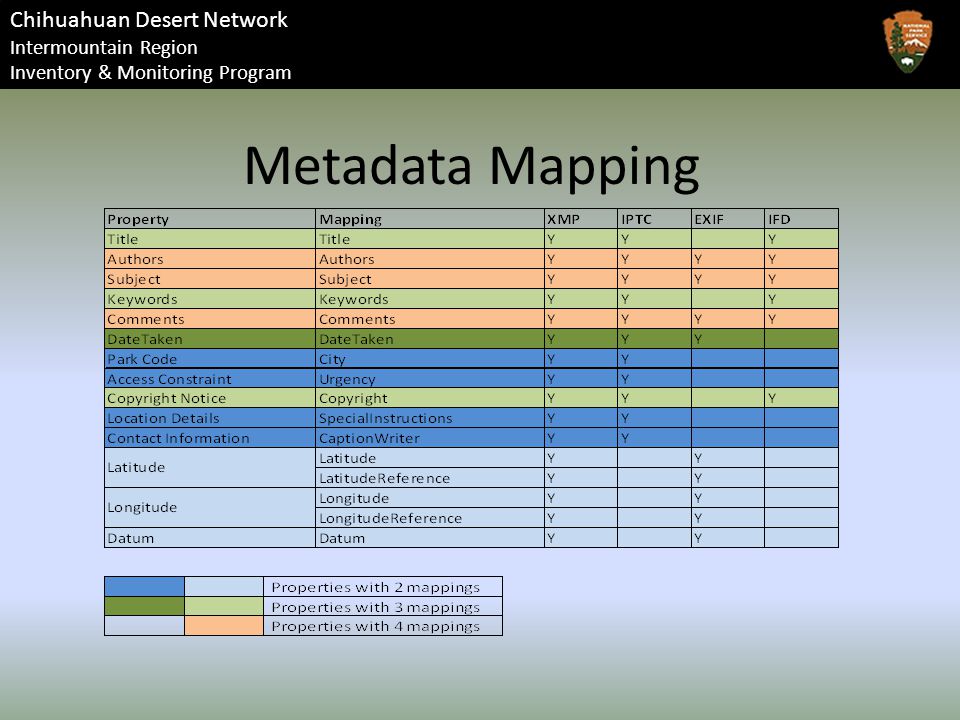Select the Metadata Mapping slide title
Image resolution: width=960 pixels, height=720 pixels.
[471, 165]
